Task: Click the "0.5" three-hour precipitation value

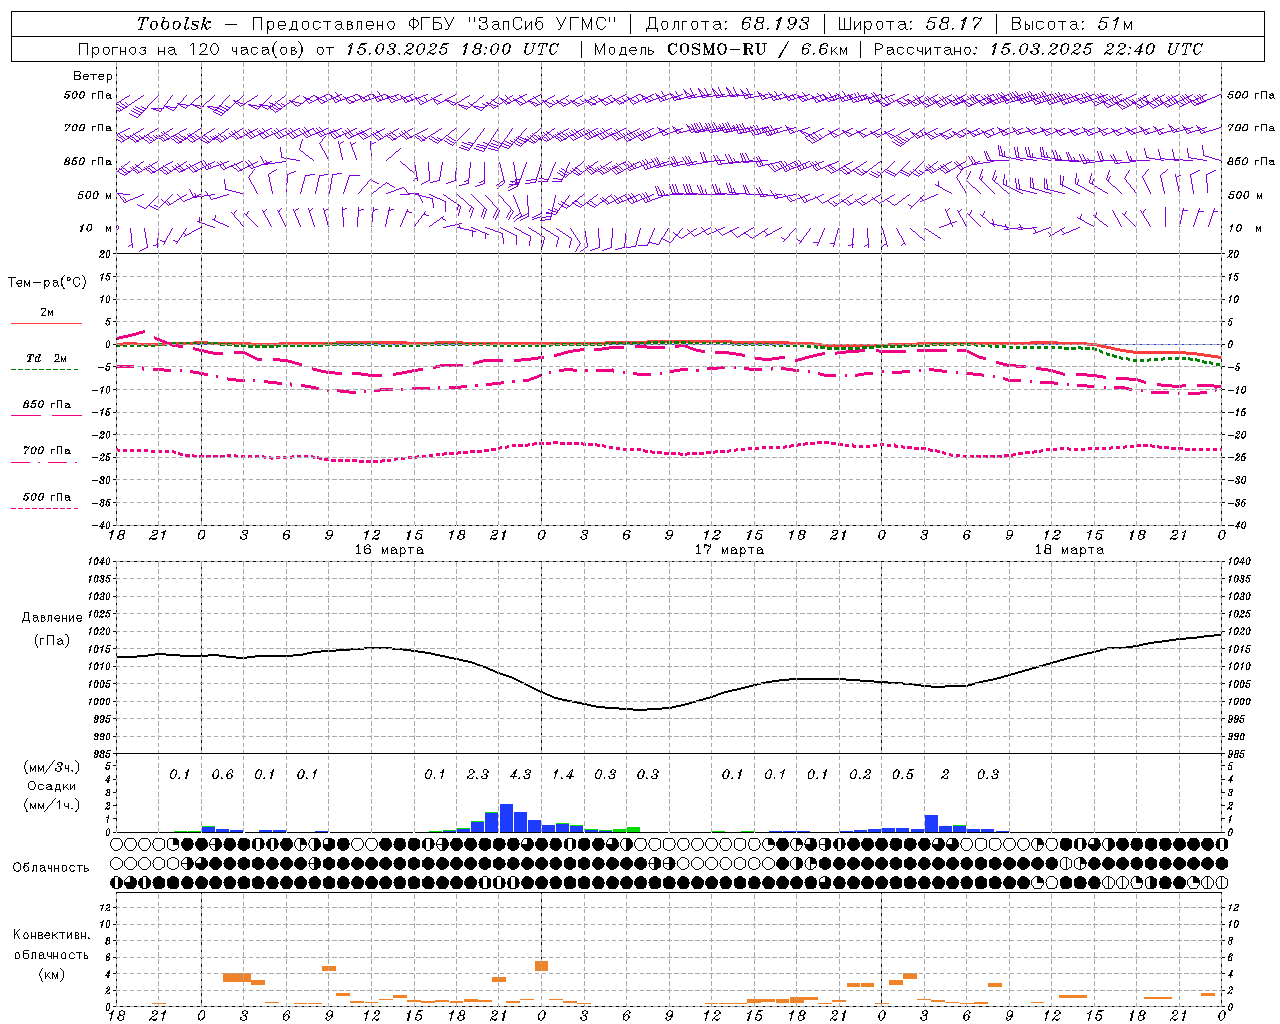Action: pyautogui.click(x=903, y=774)
